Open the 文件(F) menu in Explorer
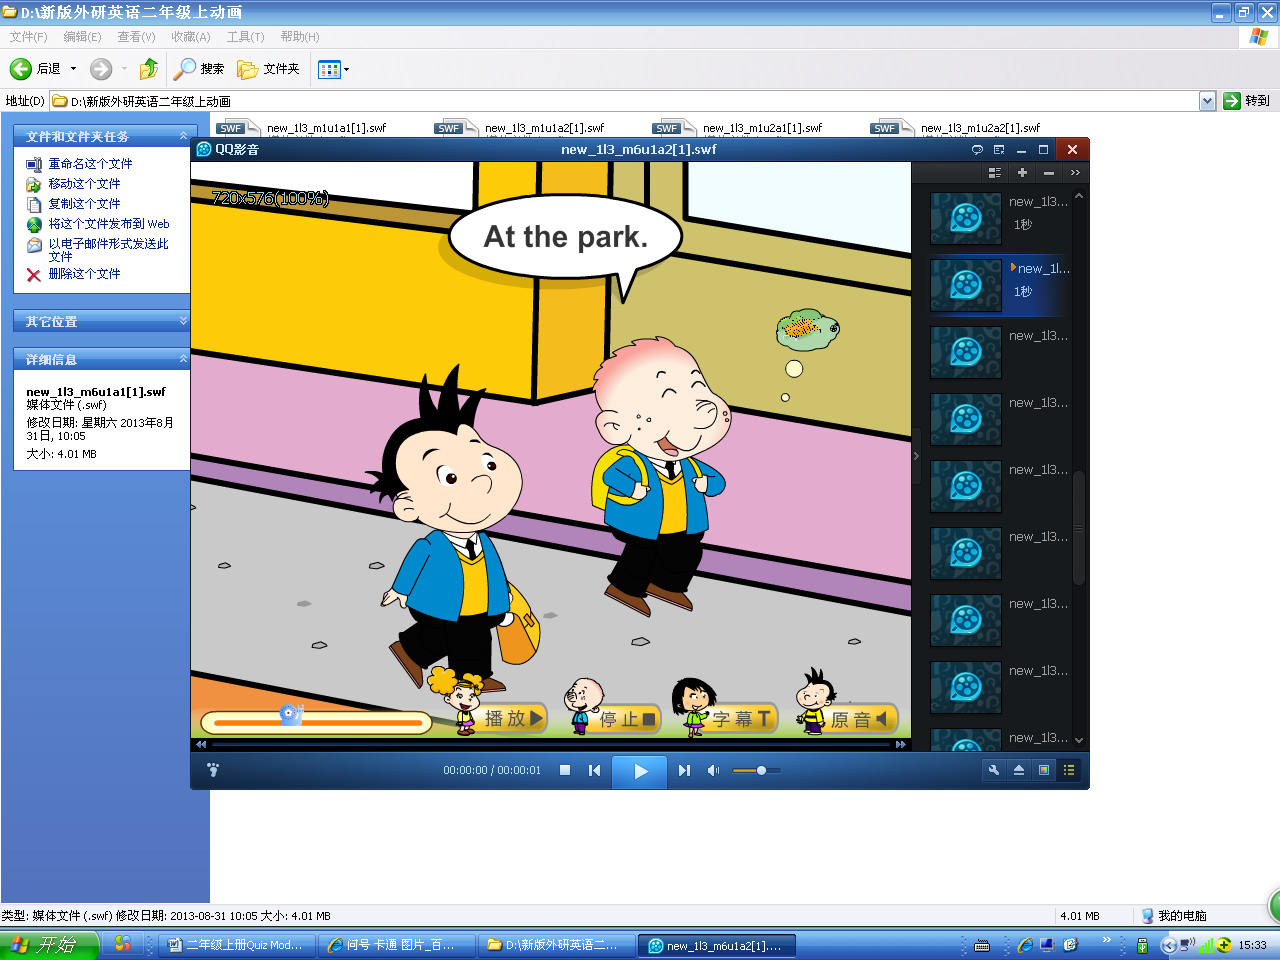Screen dimensions: 1280x960 (x=28, y=37)
